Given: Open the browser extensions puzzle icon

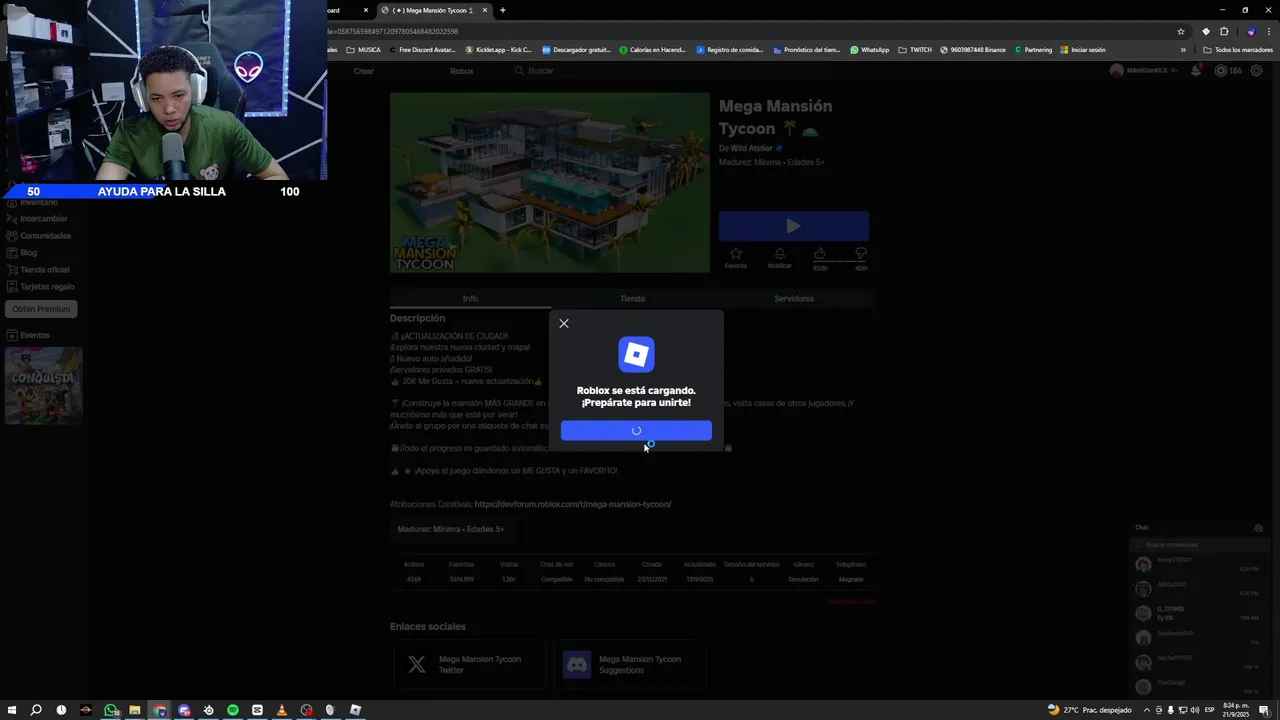Looking at the screenshot, I should pyautogui.click(x=1224, y=31).
